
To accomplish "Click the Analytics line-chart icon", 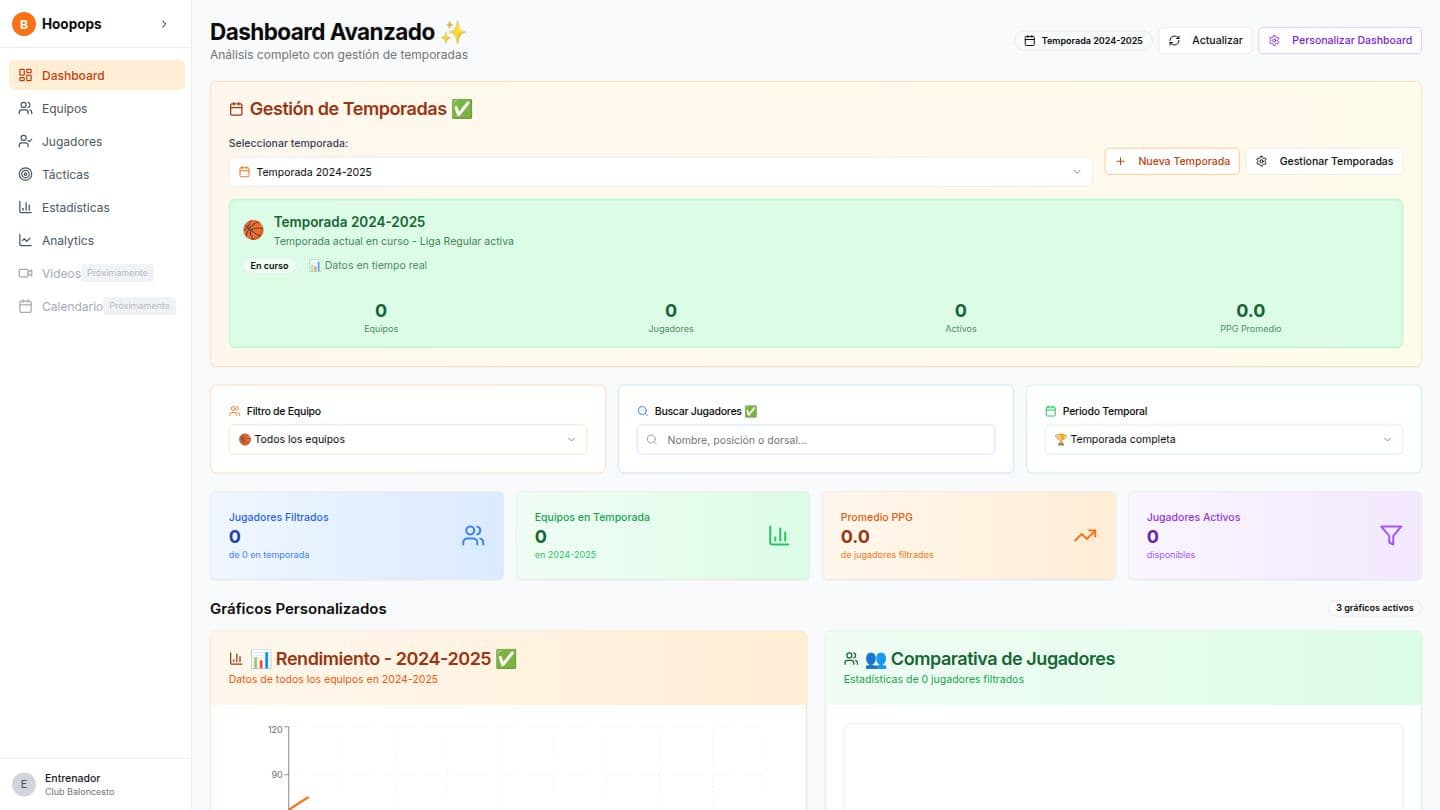I will click(x=25, y=240).
